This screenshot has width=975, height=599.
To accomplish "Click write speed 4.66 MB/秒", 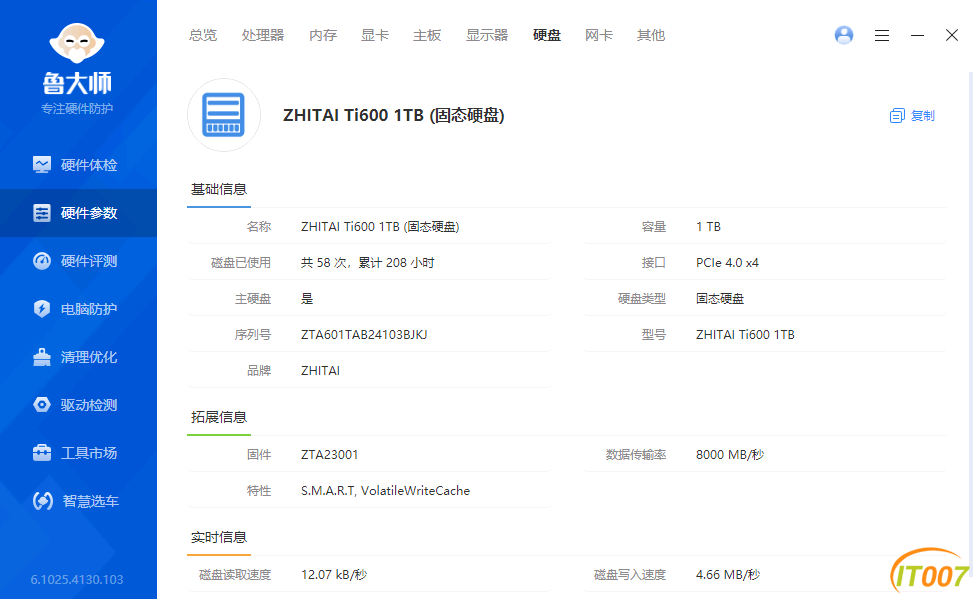I will 728,575.
